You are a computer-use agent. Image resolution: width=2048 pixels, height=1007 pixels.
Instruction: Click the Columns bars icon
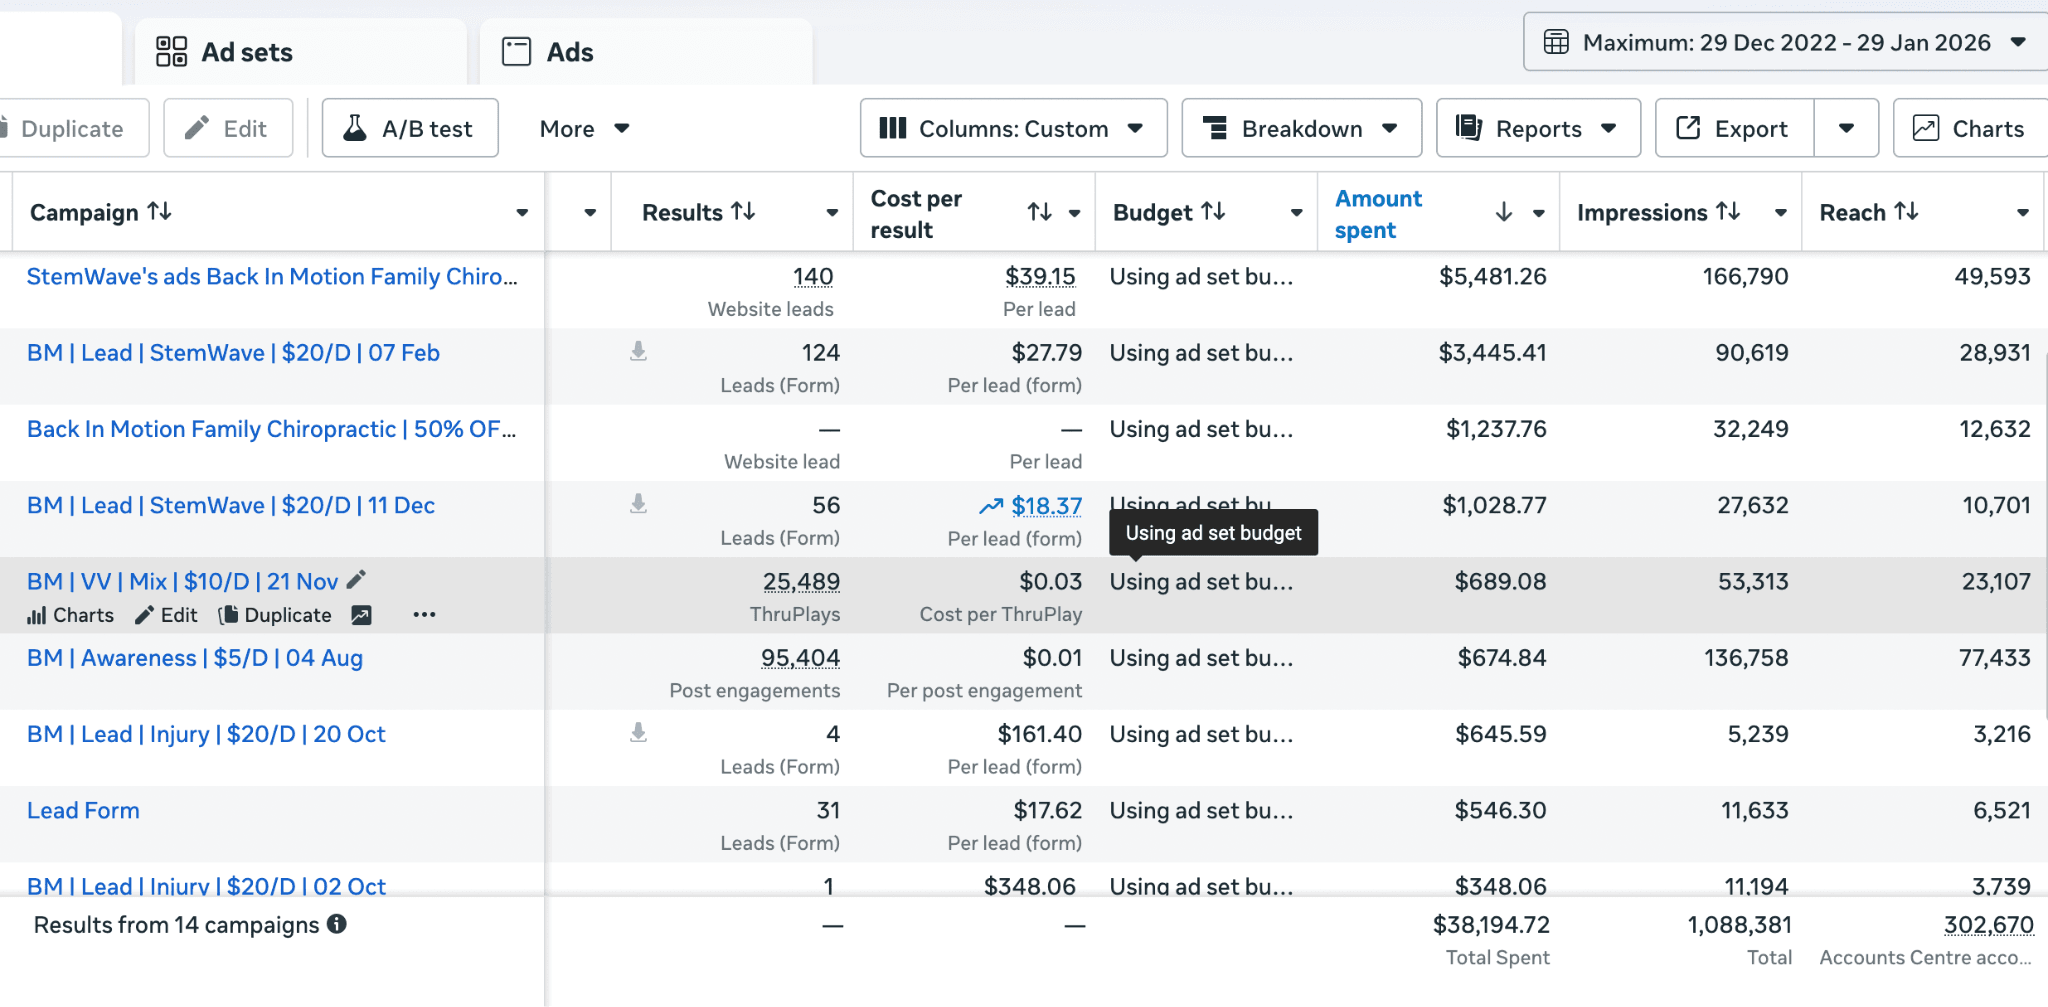pyautogui.click(x=893, y=128)
